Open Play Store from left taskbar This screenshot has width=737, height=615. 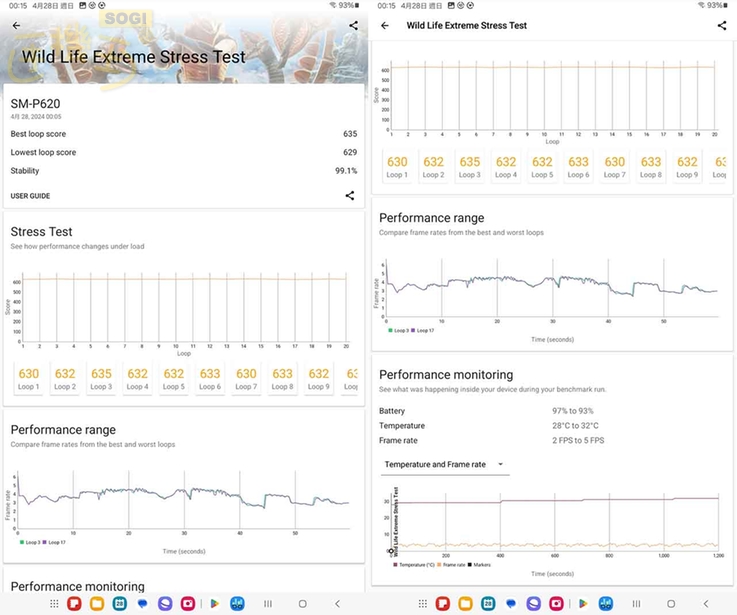[x=214, y=603]
